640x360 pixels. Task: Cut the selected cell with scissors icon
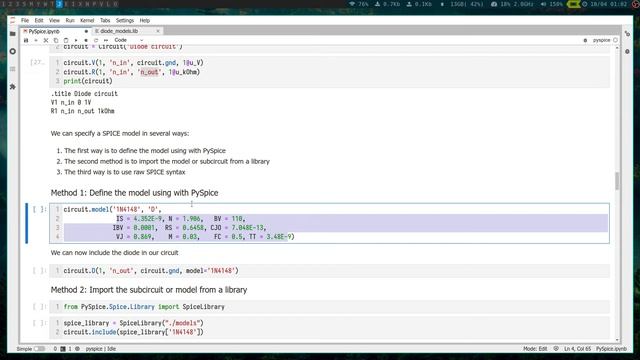pyautogui.click(x=46, y=40)
